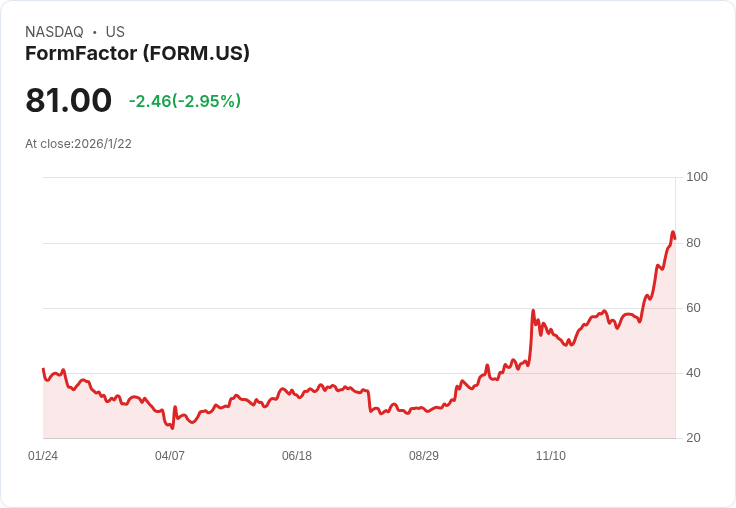Choose the 08/29 date label
Screen dimensions: 736x508
coord(424,456)
